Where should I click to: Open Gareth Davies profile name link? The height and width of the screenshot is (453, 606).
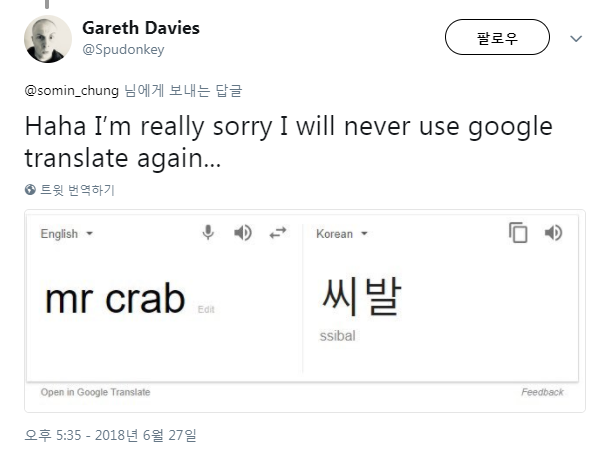tap(141, 28)
